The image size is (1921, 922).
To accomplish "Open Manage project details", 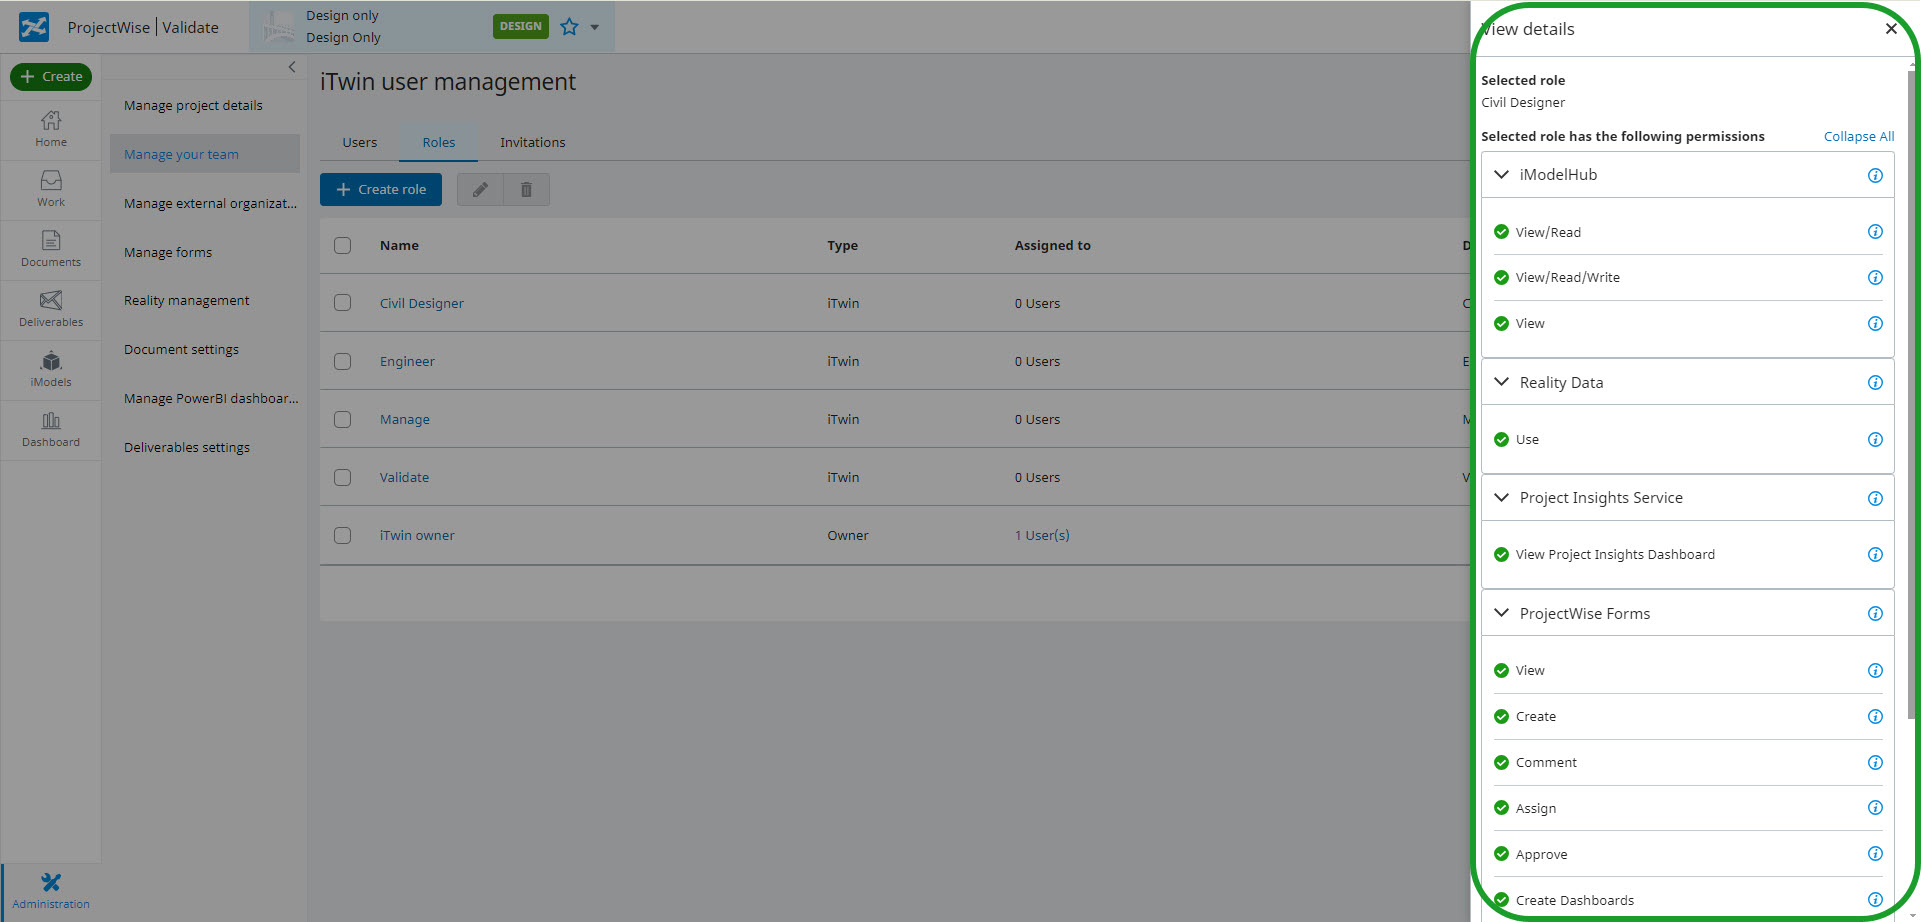I will [x=205, y=105].
